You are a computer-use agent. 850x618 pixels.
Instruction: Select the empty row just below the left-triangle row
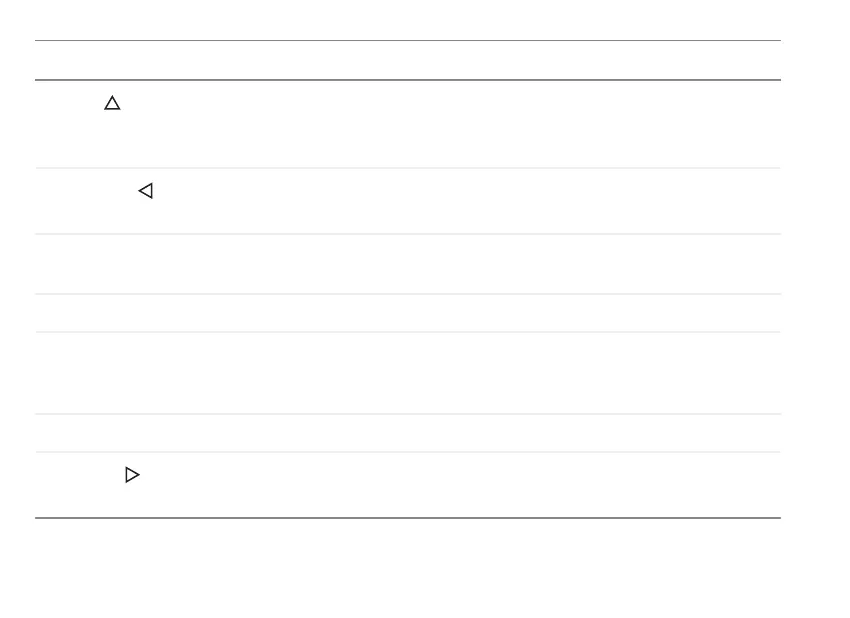[408, 264]
